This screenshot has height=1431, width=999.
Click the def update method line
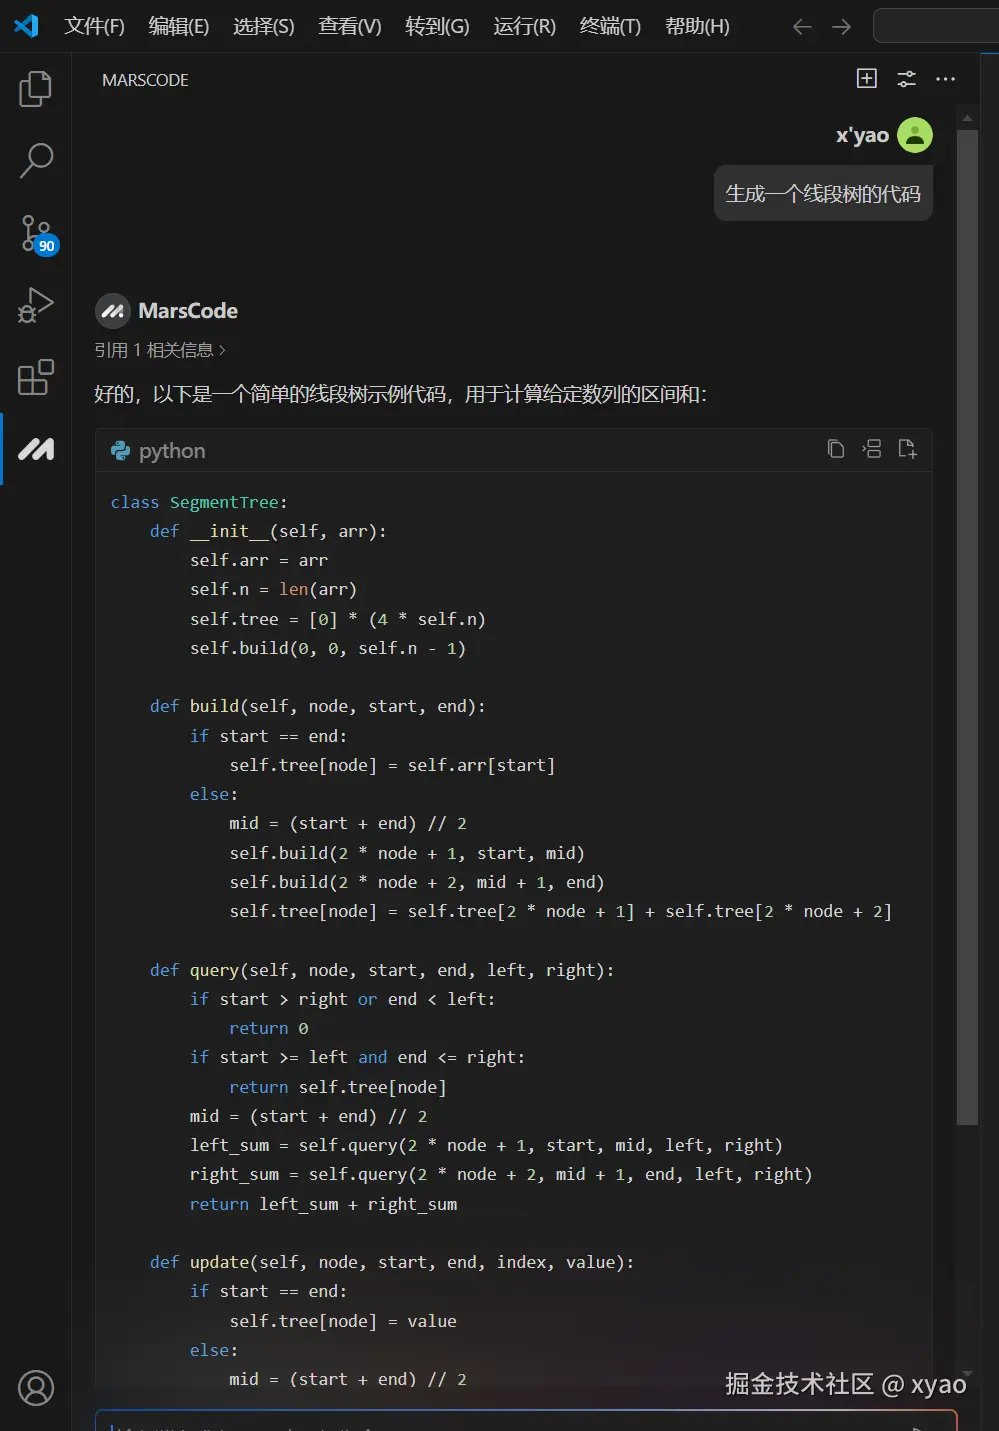pos(392,1262)
